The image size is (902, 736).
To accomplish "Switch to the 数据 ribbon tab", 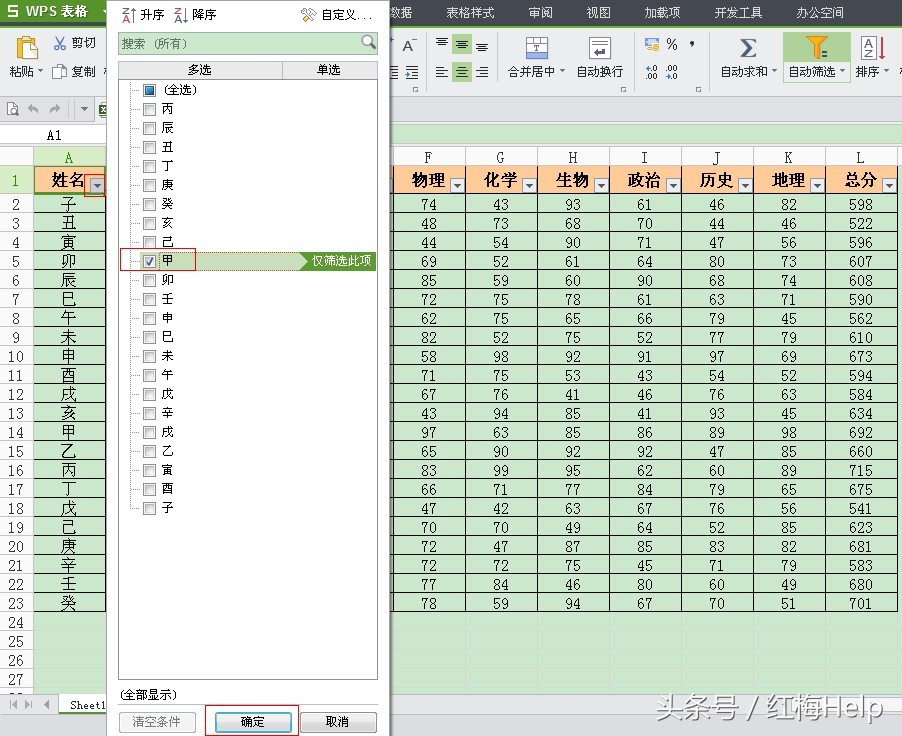I will (x=400, y=13).
